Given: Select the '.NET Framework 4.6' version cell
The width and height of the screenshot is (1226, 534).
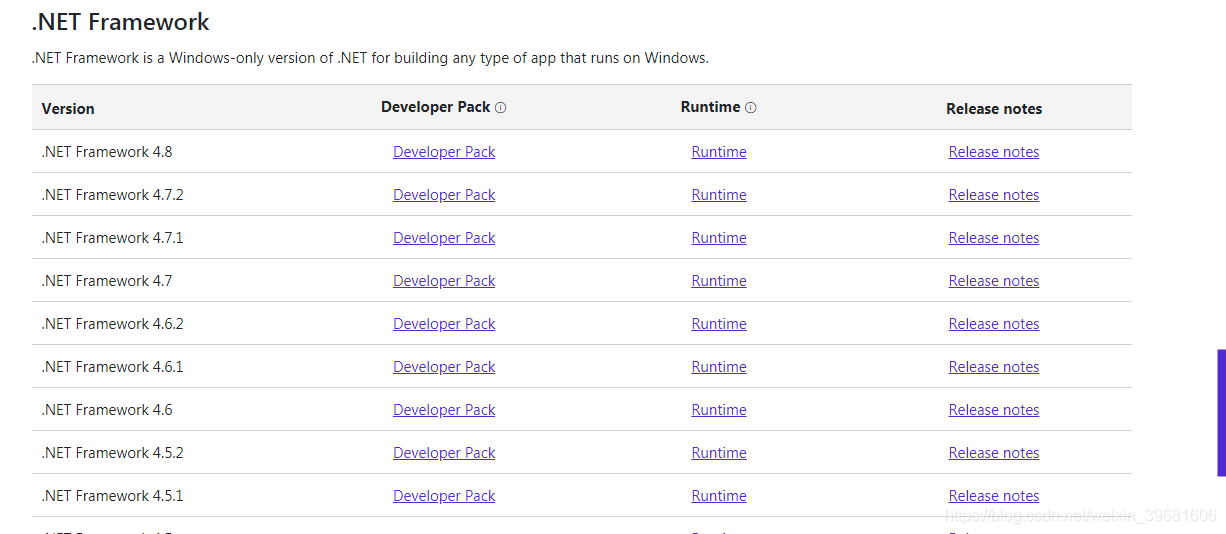Looking at the screenshot, I should click(107, 410).
